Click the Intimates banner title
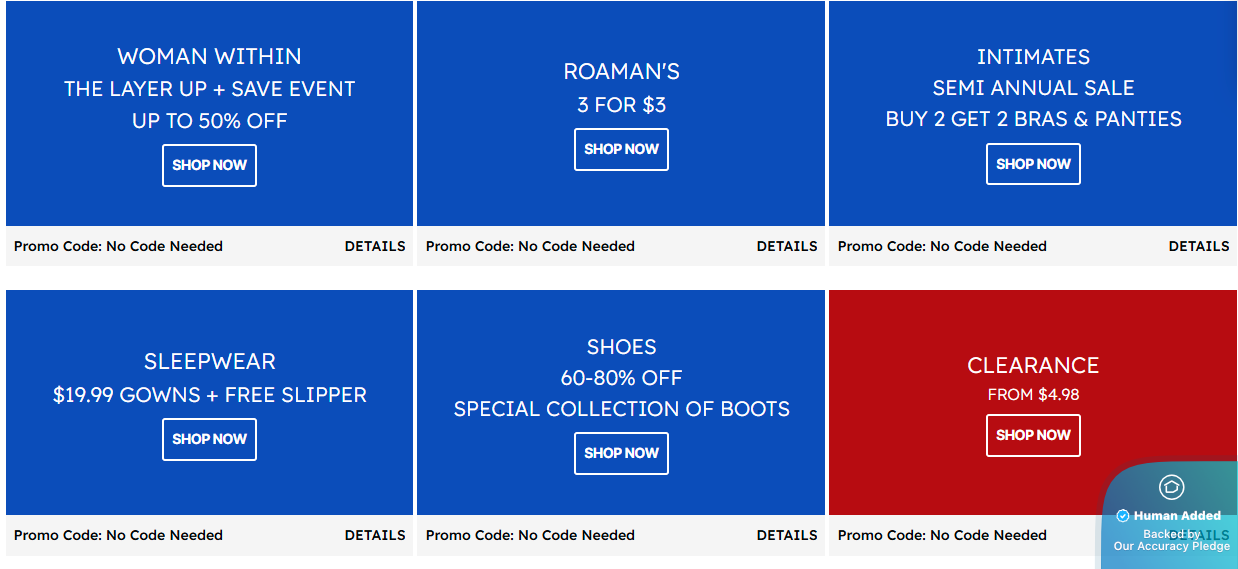Viewport: 1238px width, 569px height. pos(1033,57)
